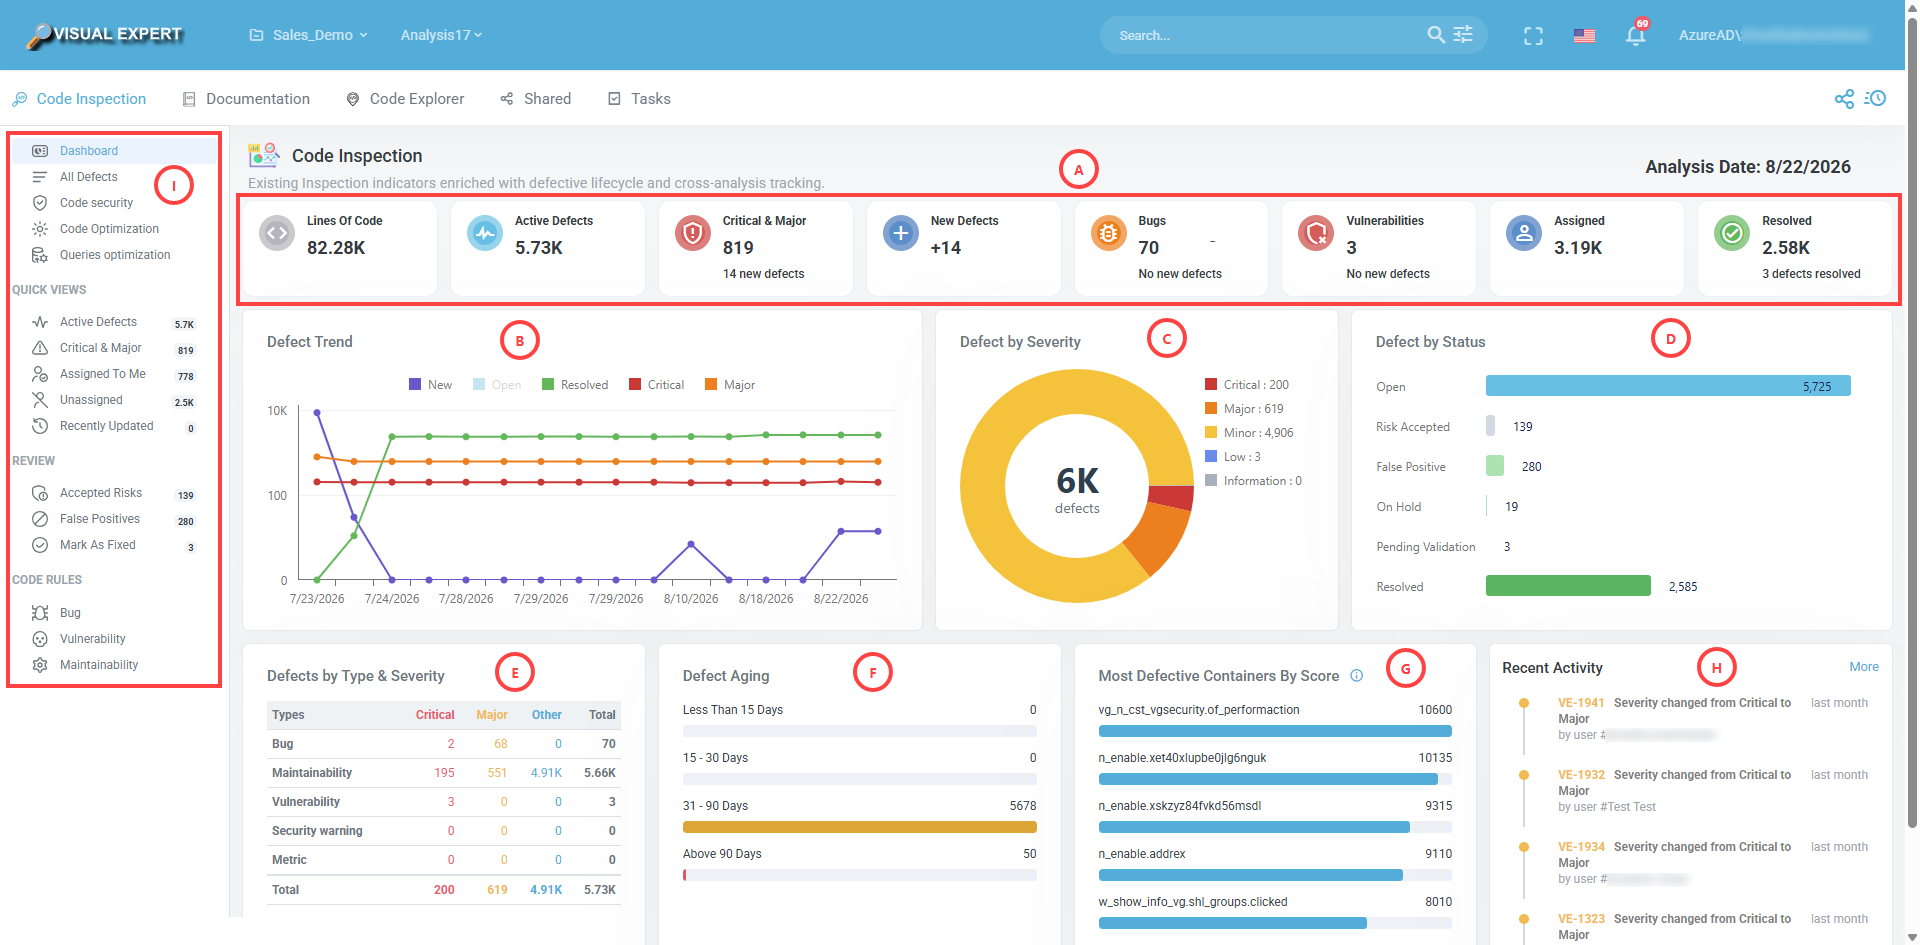Click the 31 - 90 Days aging bar
Image resolution: width=1920 pixels, height=945 pixels.
pyautogui.click(x=859, y=827)
